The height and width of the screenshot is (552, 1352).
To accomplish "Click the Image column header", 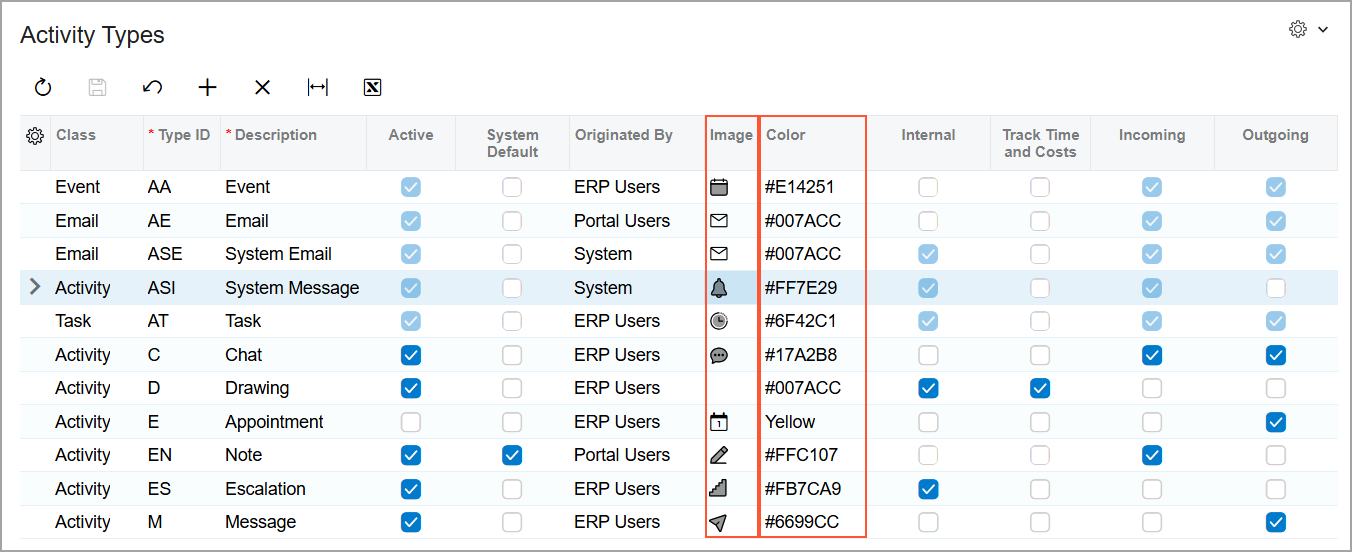I will point(731,135).
